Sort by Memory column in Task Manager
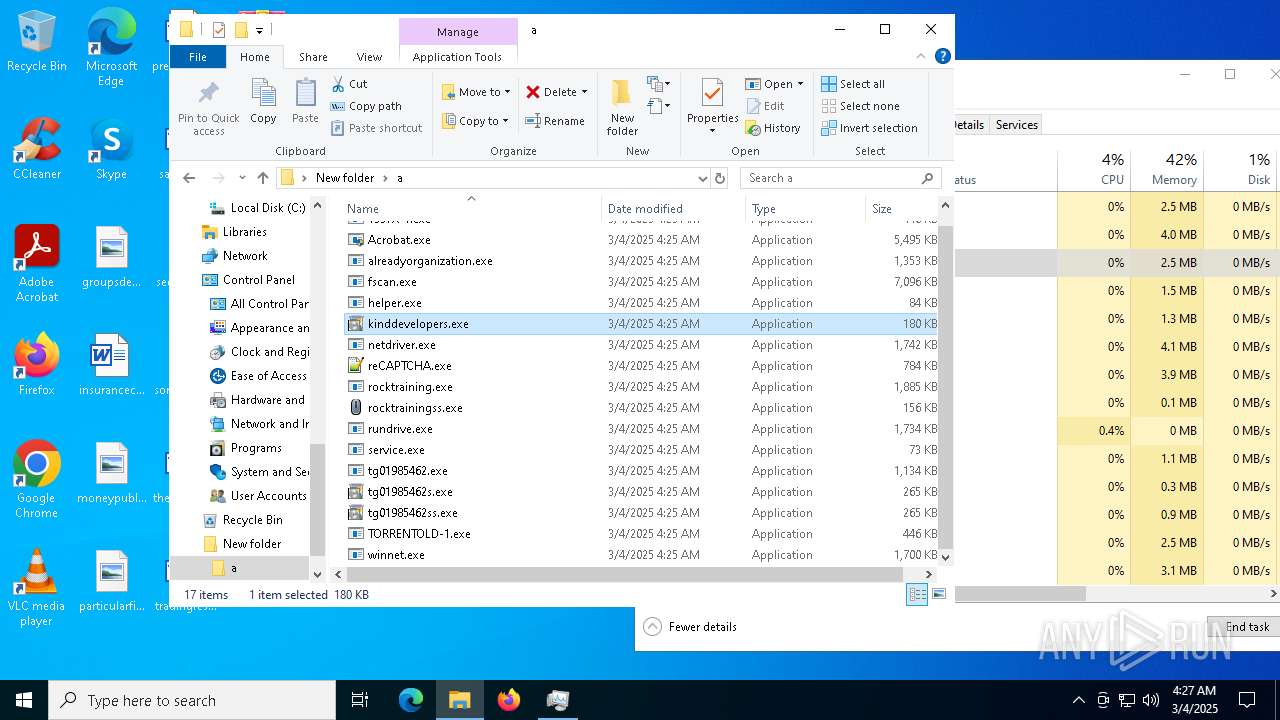The image size is (1280, 720). pyautogui.click(x=1169, y=169)
